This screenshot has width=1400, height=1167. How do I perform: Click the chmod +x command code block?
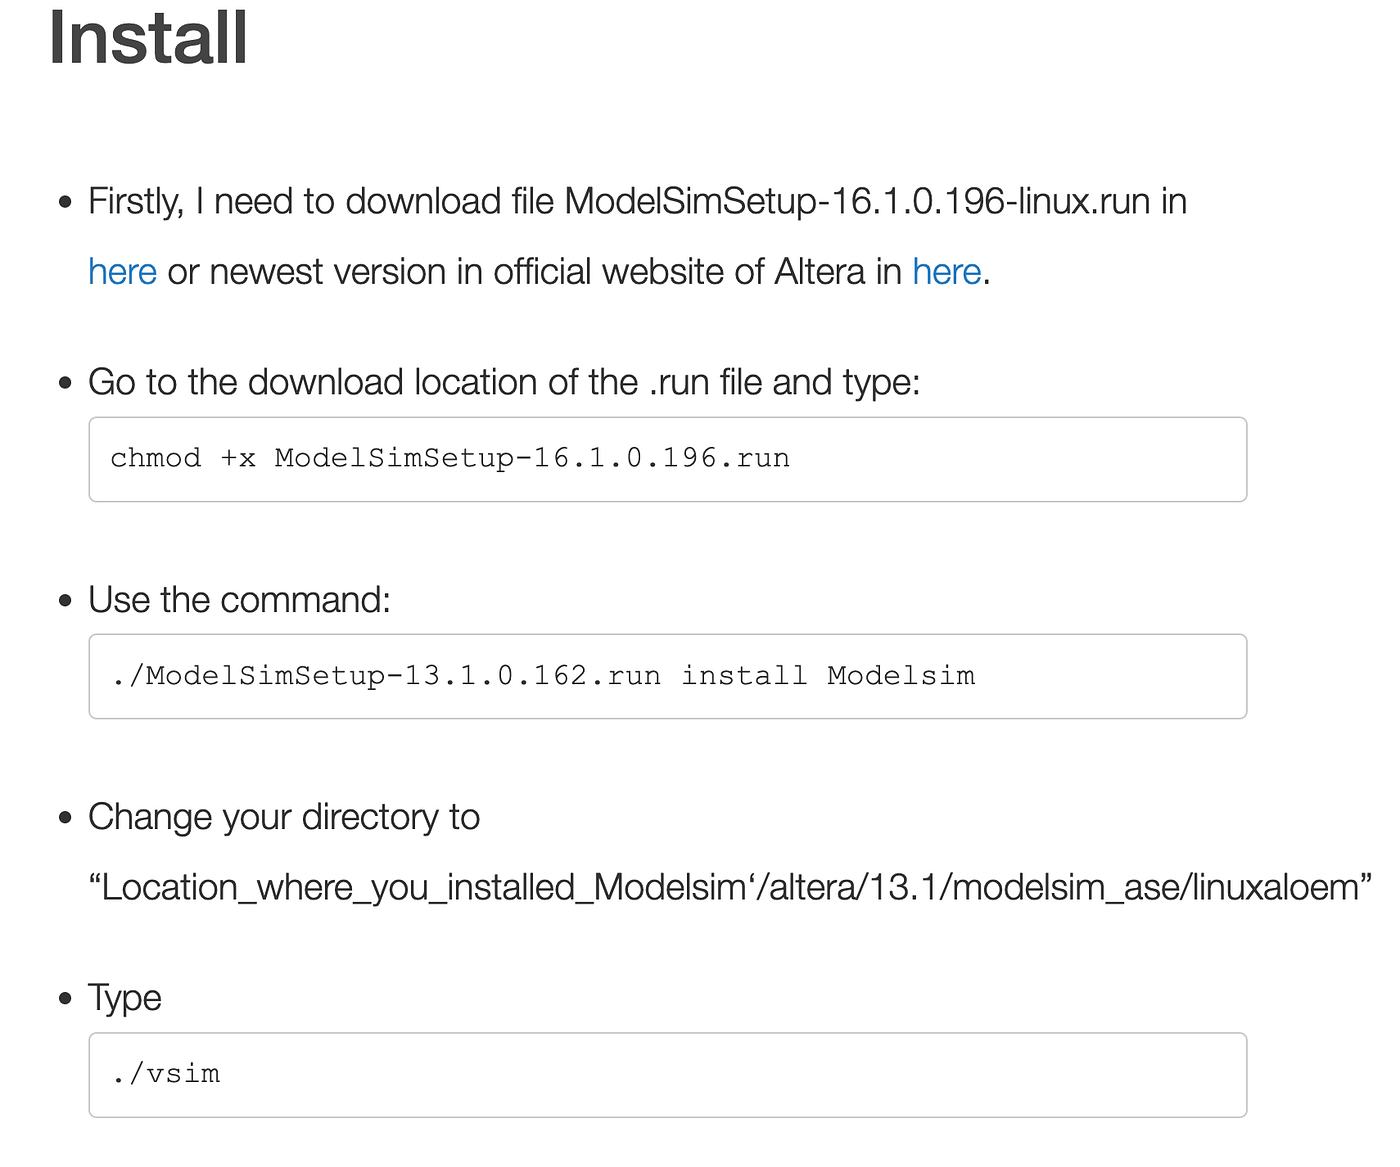(667, 459)
